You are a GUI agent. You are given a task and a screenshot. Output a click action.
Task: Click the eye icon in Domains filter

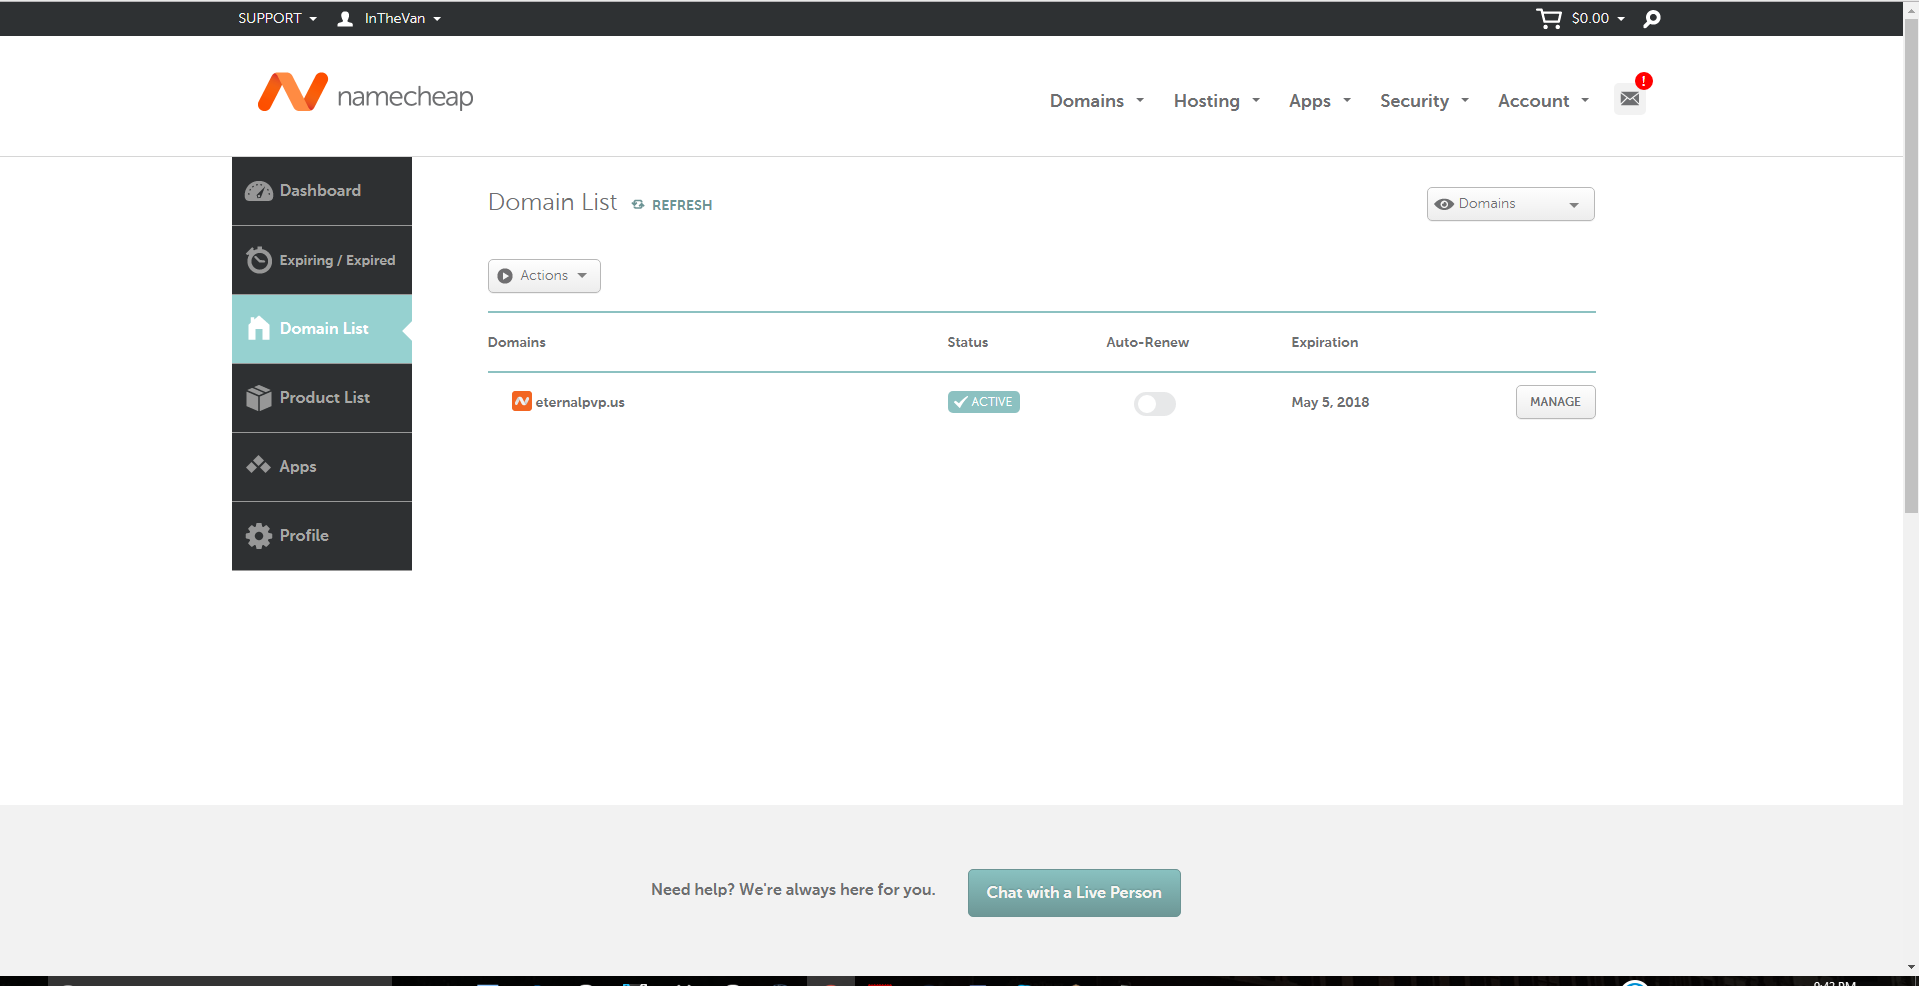pos(1444,204)
